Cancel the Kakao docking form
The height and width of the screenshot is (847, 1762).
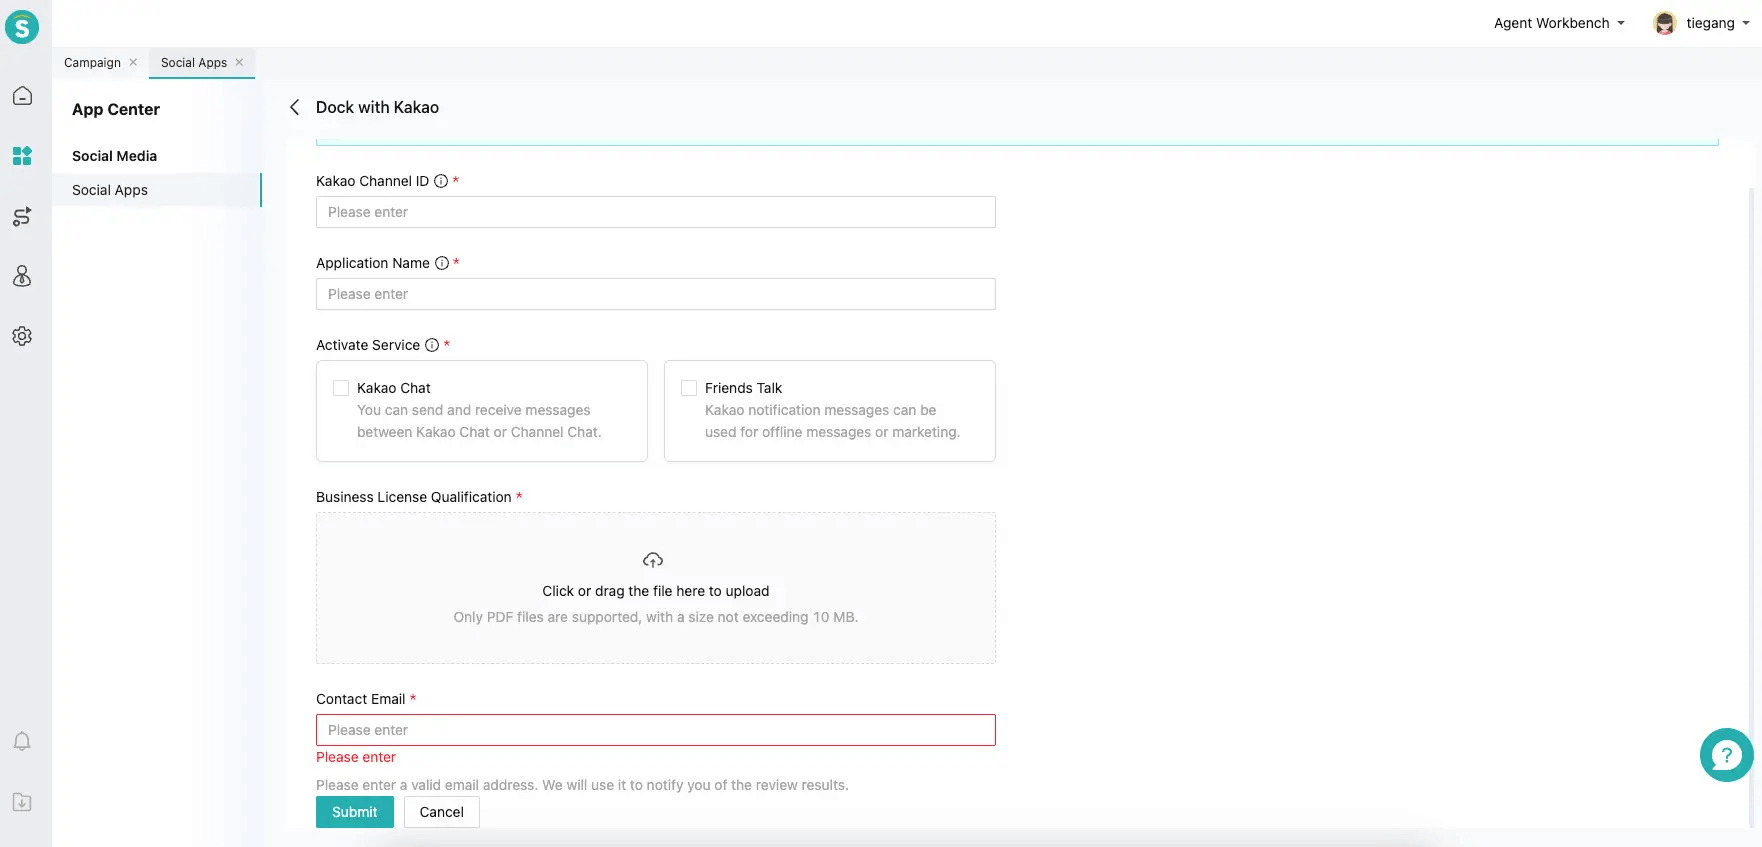[x=442, y=812]
